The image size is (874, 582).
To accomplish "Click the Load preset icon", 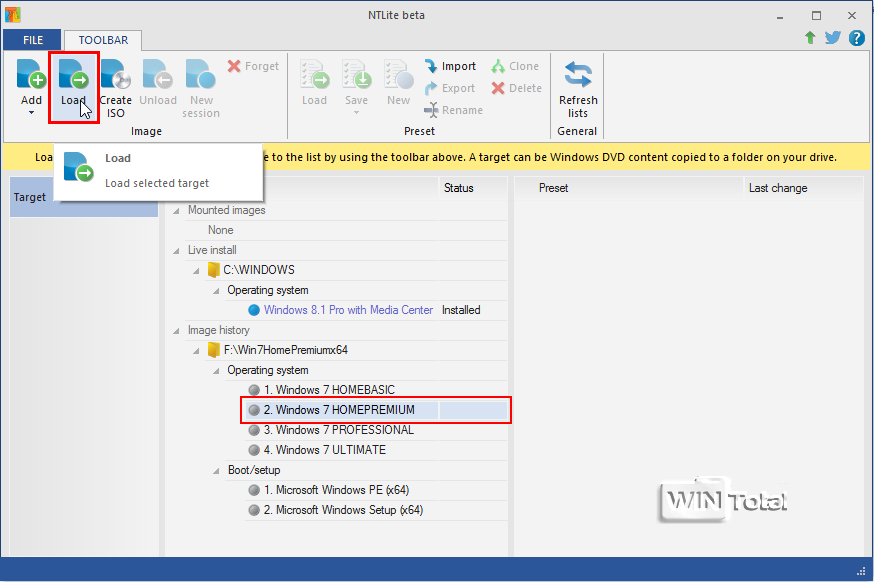I will point(314,74).
